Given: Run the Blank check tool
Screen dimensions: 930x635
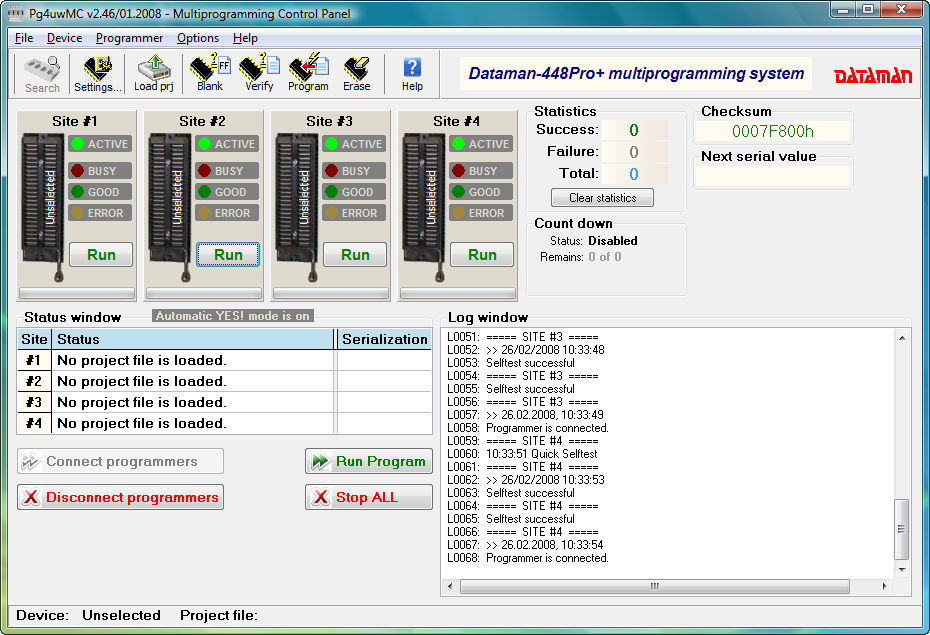Looking at the screenshot, I should pos(210,74).
